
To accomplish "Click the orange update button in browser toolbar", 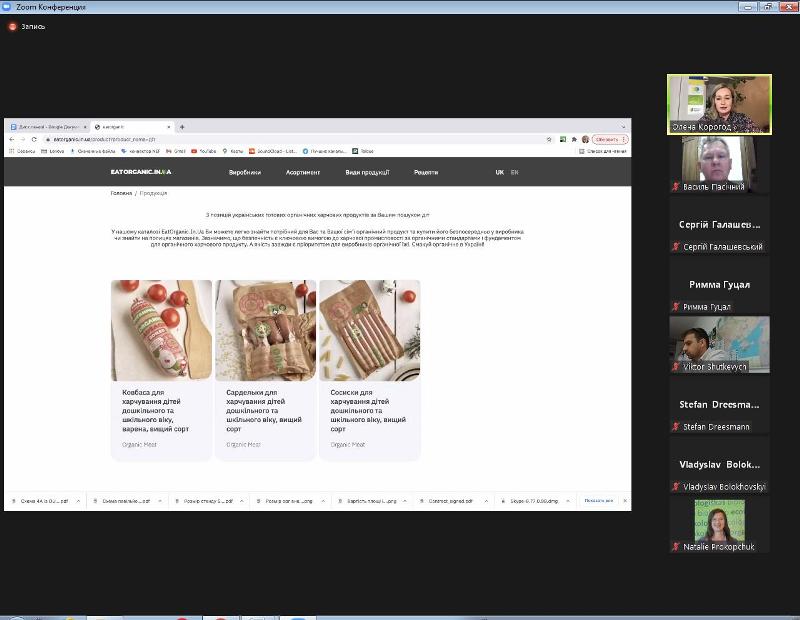I will coord(609,139).
